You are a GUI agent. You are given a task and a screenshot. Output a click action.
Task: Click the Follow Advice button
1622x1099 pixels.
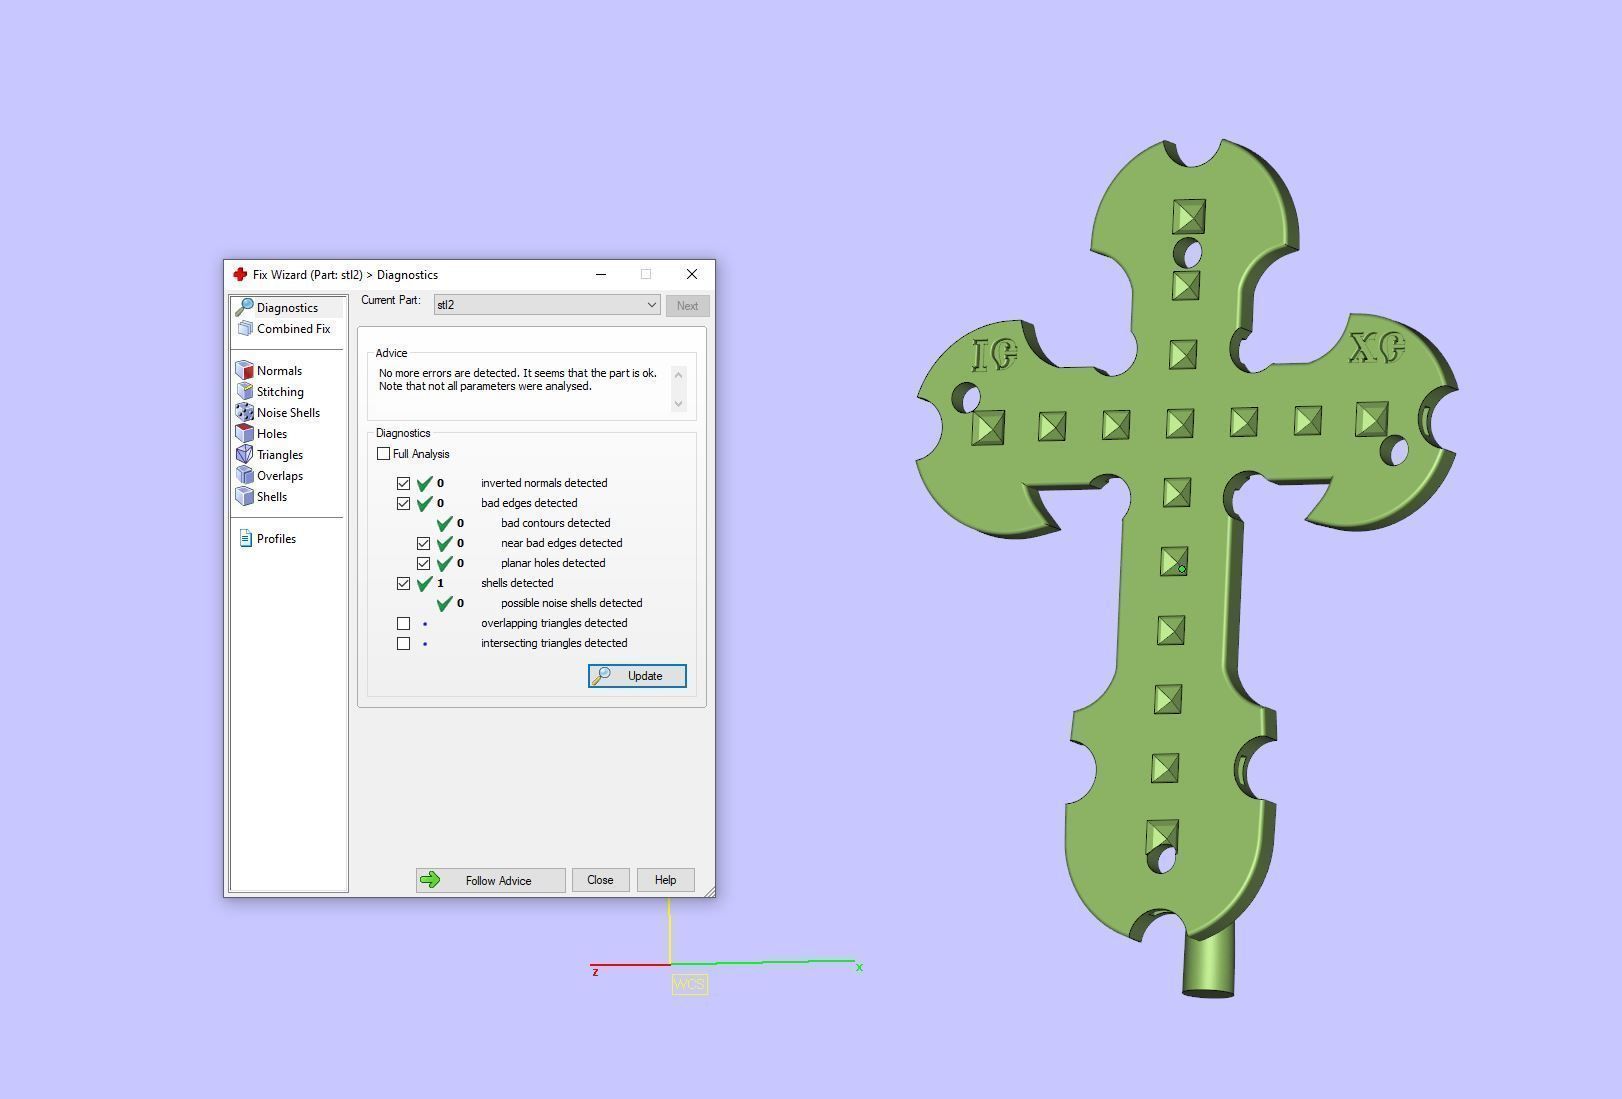[491, 880]
